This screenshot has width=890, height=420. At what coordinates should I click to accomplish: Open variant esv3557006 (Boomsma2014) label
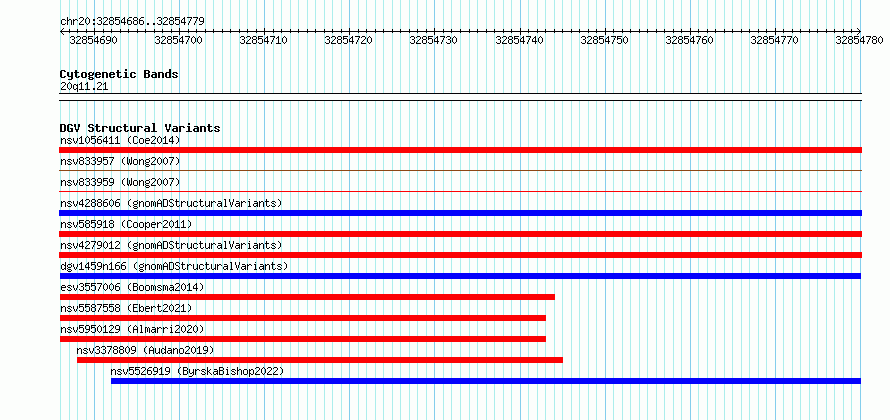tap(132, 287)
